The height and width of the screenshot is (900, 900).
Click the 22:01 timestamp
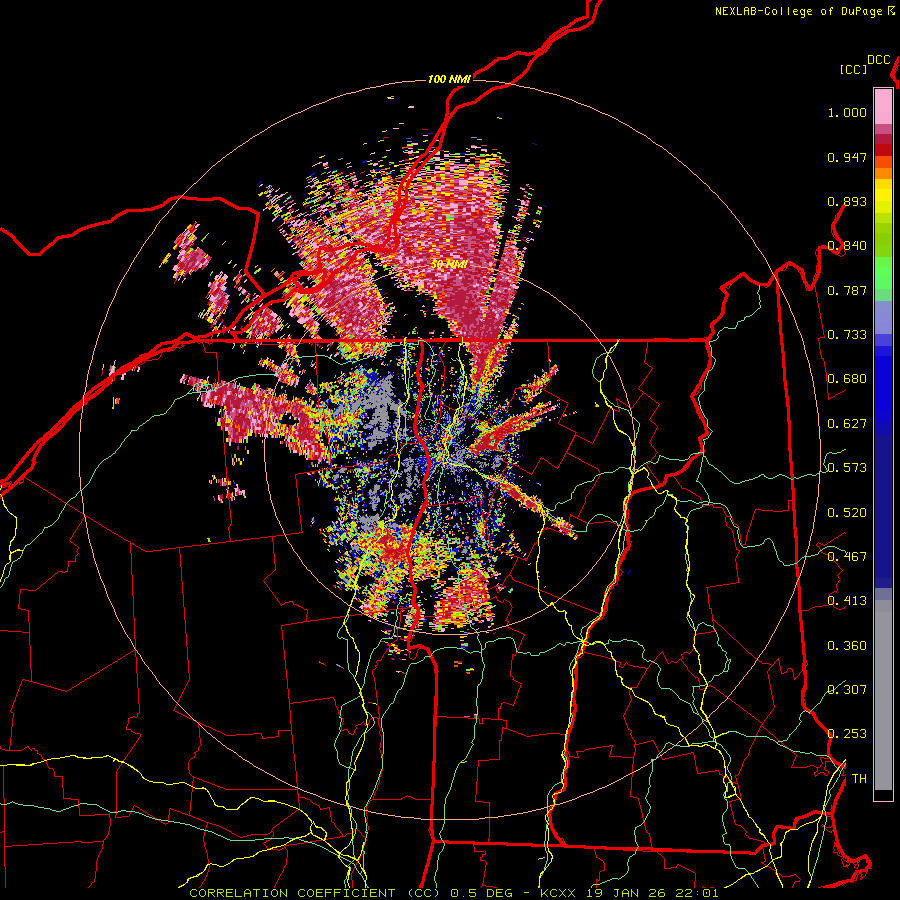click(x=696, y=893)
